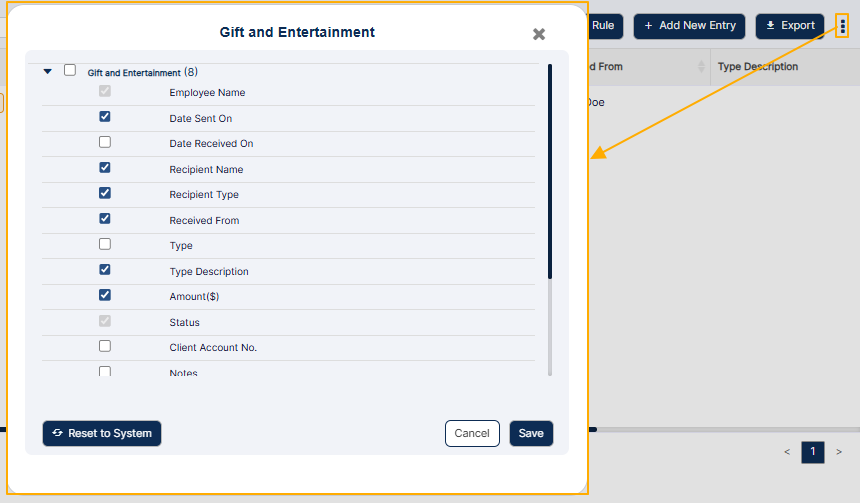Viewport: 860px width, 503px height.
Task: Save the column selection
Action: (x=531, y=433)
